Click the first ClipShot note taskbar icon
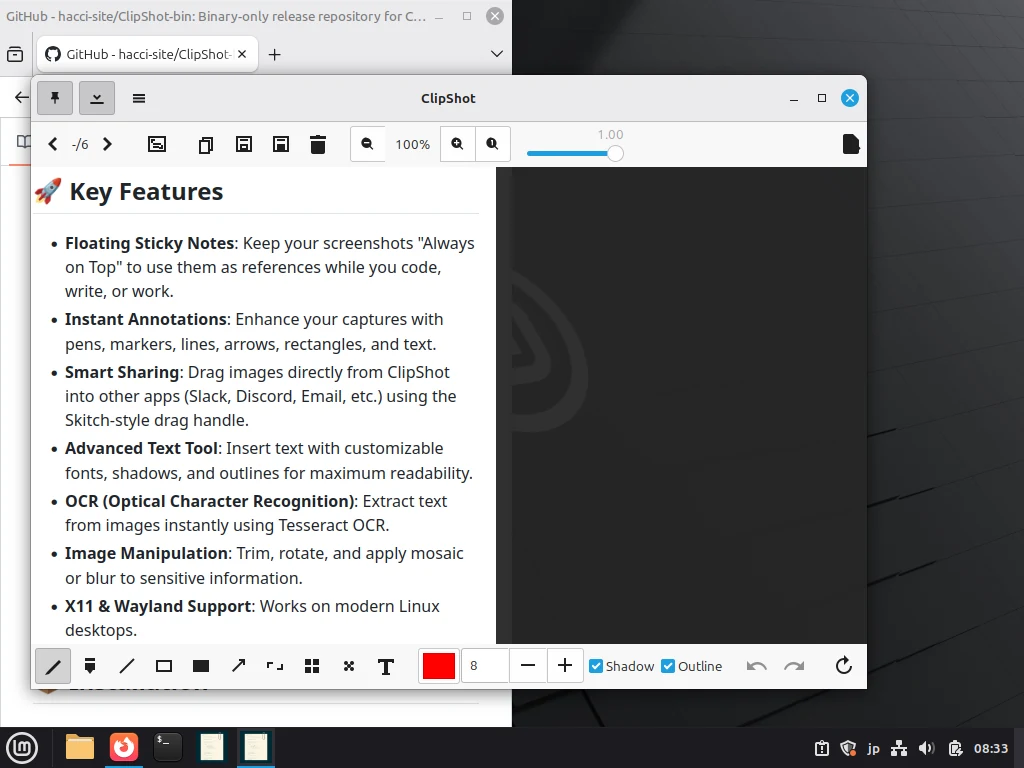This screenshot has width=1024, height=768. coord(212,747)
